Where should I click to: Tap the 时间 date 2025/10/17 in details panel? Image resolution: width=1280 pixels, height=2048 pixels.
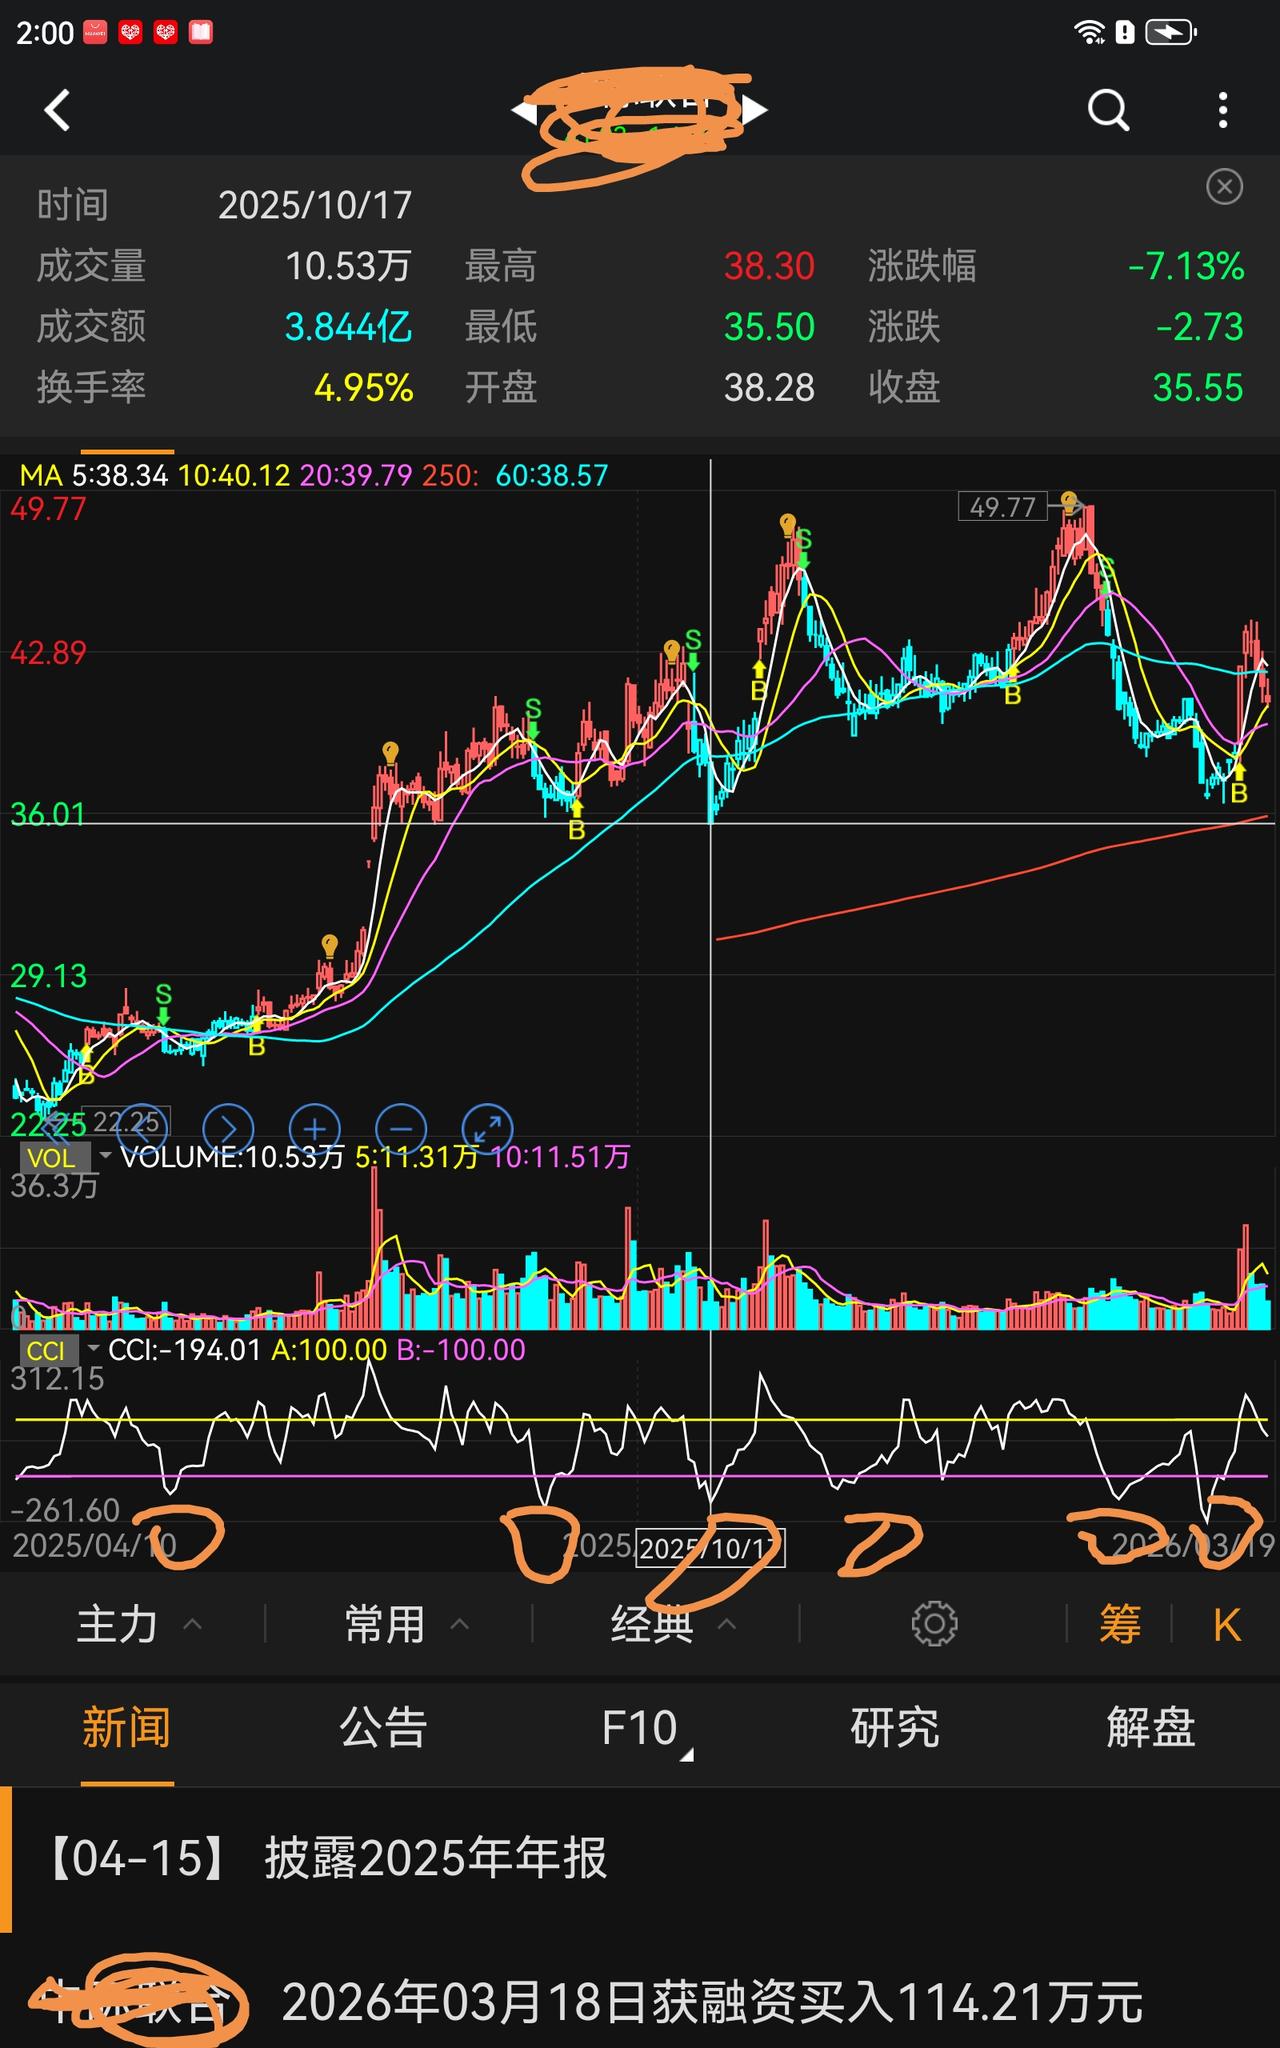coord(315,205)
